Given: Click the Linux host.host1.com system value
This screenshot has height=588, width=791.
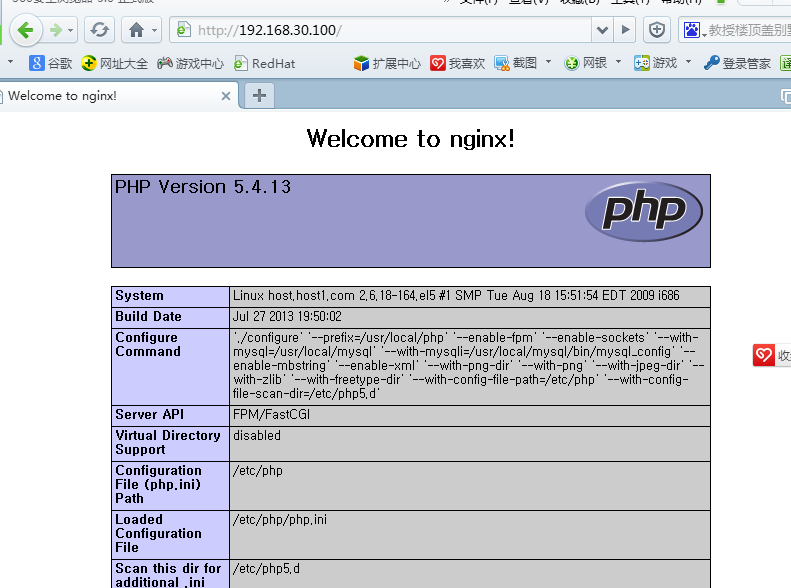Looking at the screenshot, I should pos(456,296).
